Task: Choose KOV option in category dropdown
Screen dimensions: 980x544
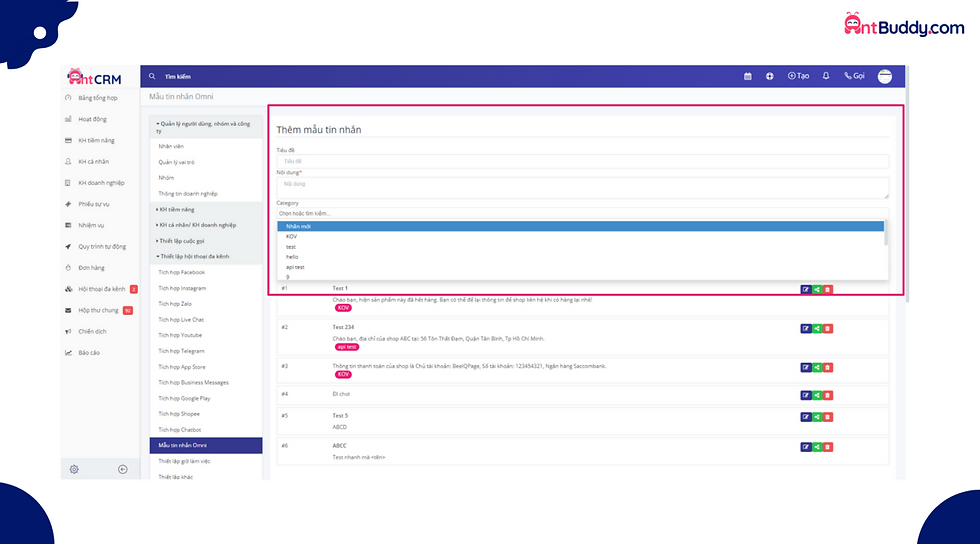Action: pyautogui.click(x=581, y=236)
